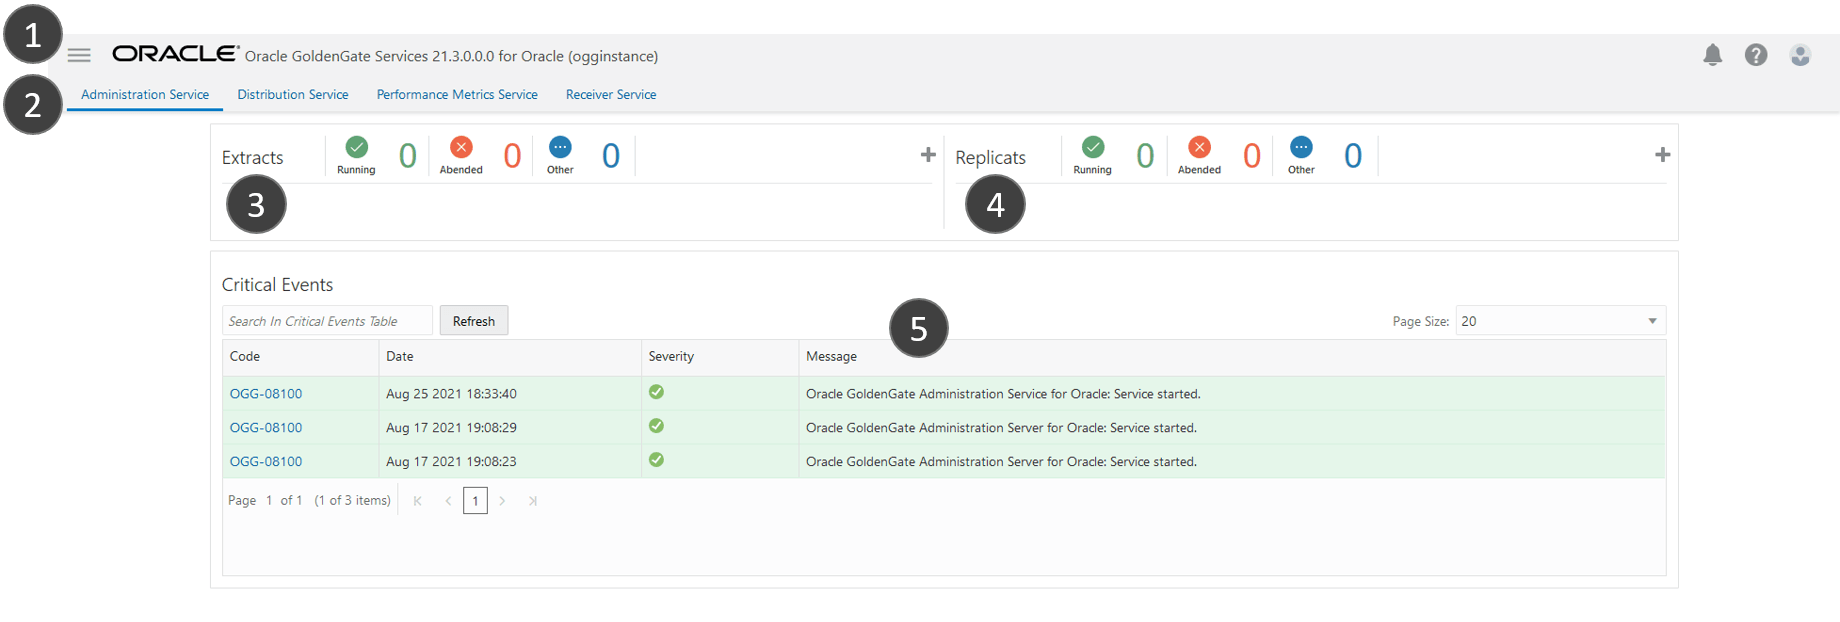Sort by the Severity column header
The height and width of the screenshot is (622, 1840).
coord(671,357)
